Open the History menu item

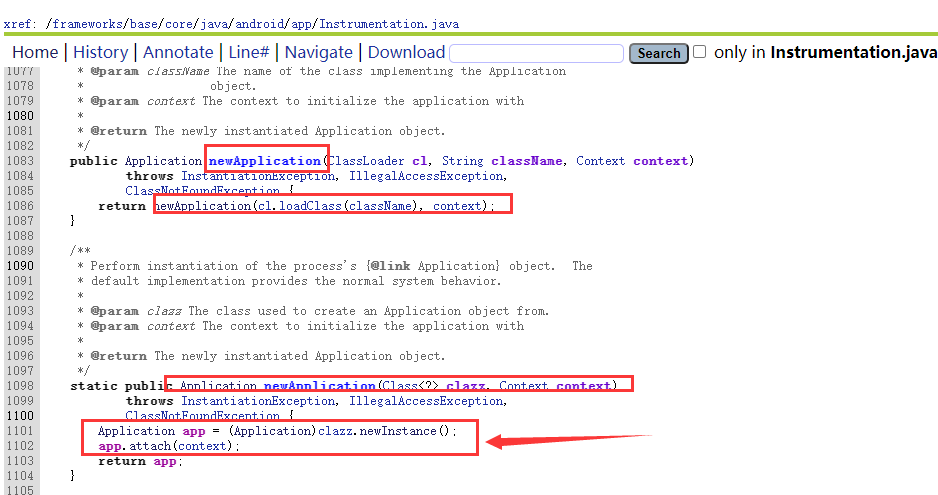click(100, 52)
